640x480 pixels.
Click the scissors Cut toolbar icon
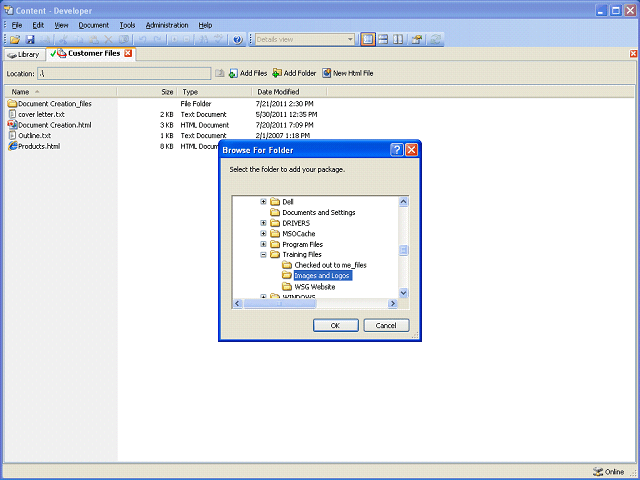(x=63, y=39)
